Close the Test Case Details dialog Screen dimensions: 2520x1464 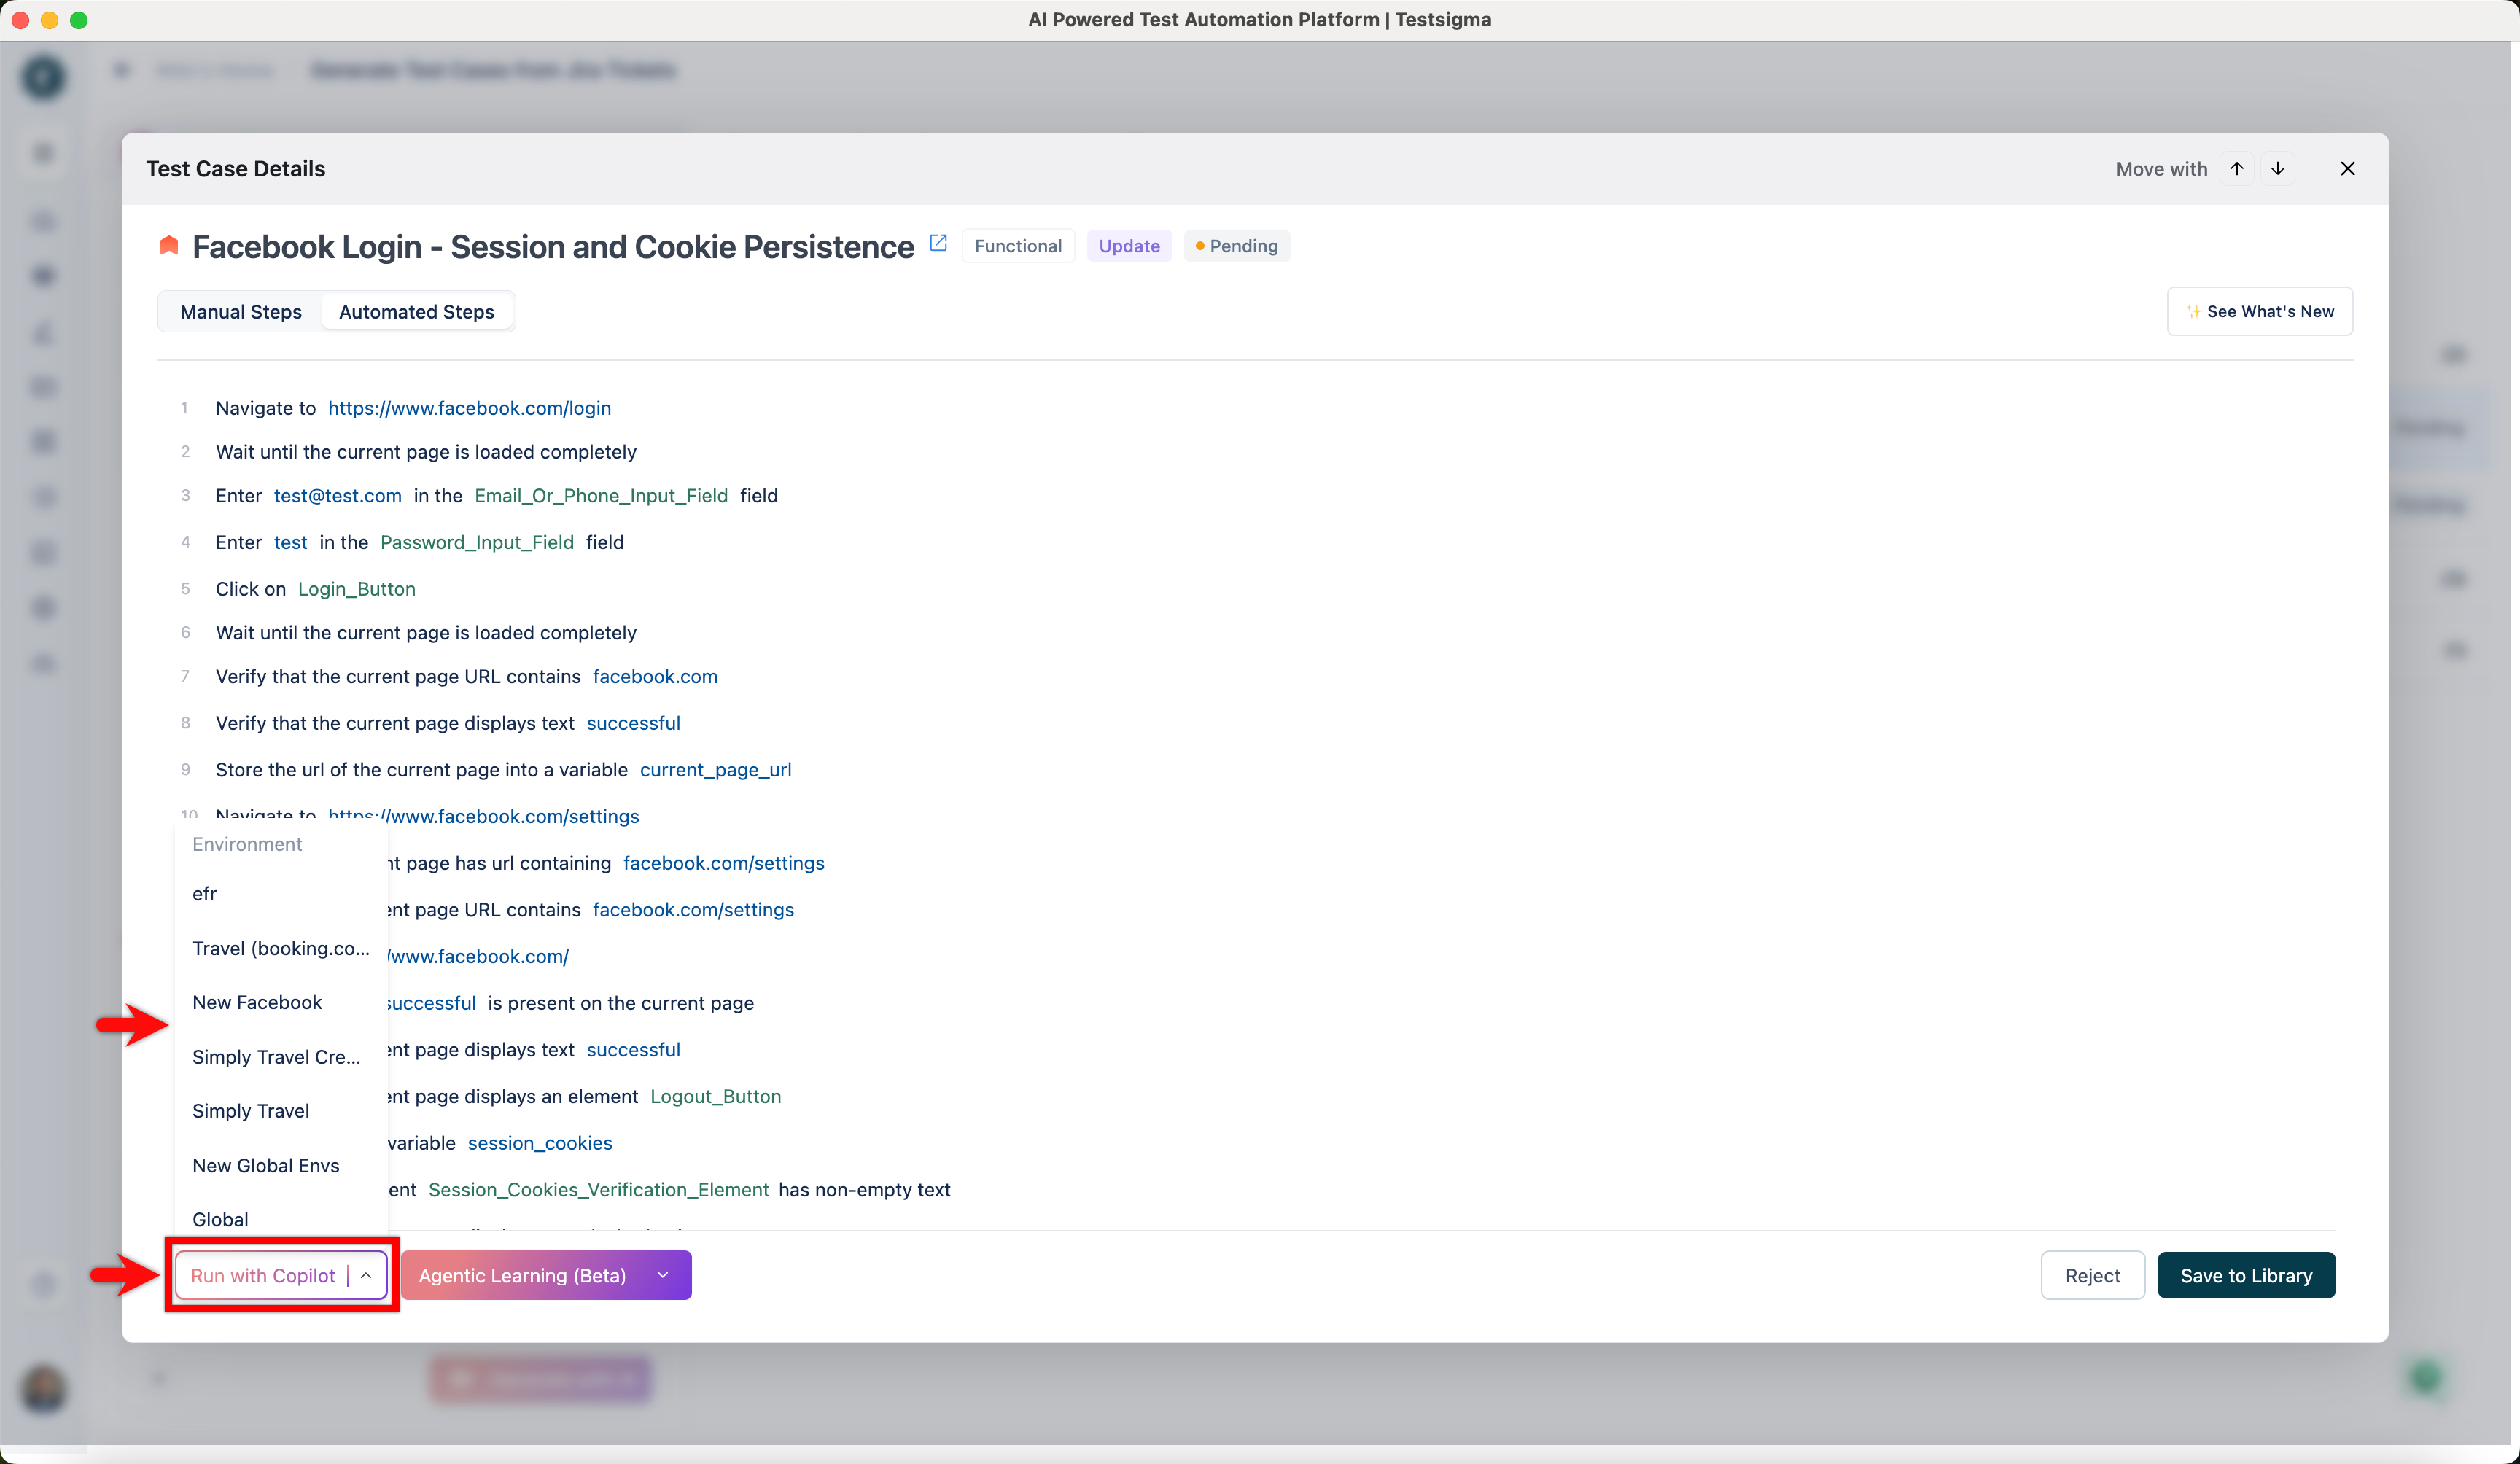pos(2347,168)
